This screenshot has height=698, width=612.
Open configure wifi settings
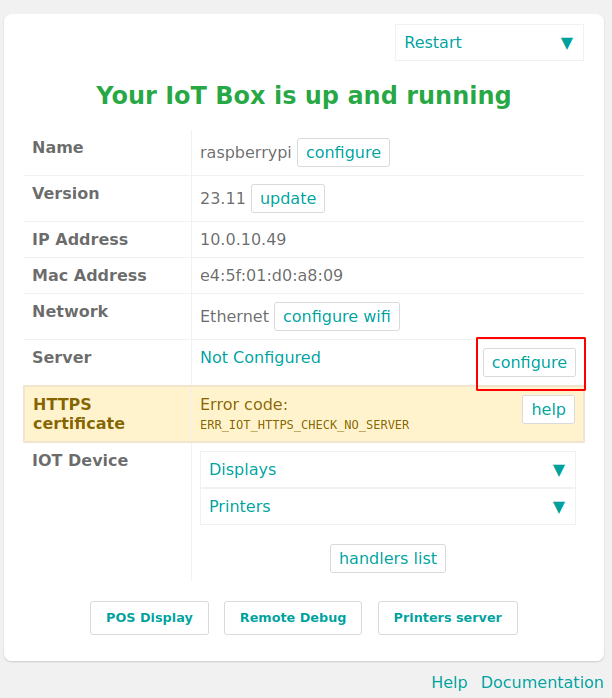tap(337, 317)
